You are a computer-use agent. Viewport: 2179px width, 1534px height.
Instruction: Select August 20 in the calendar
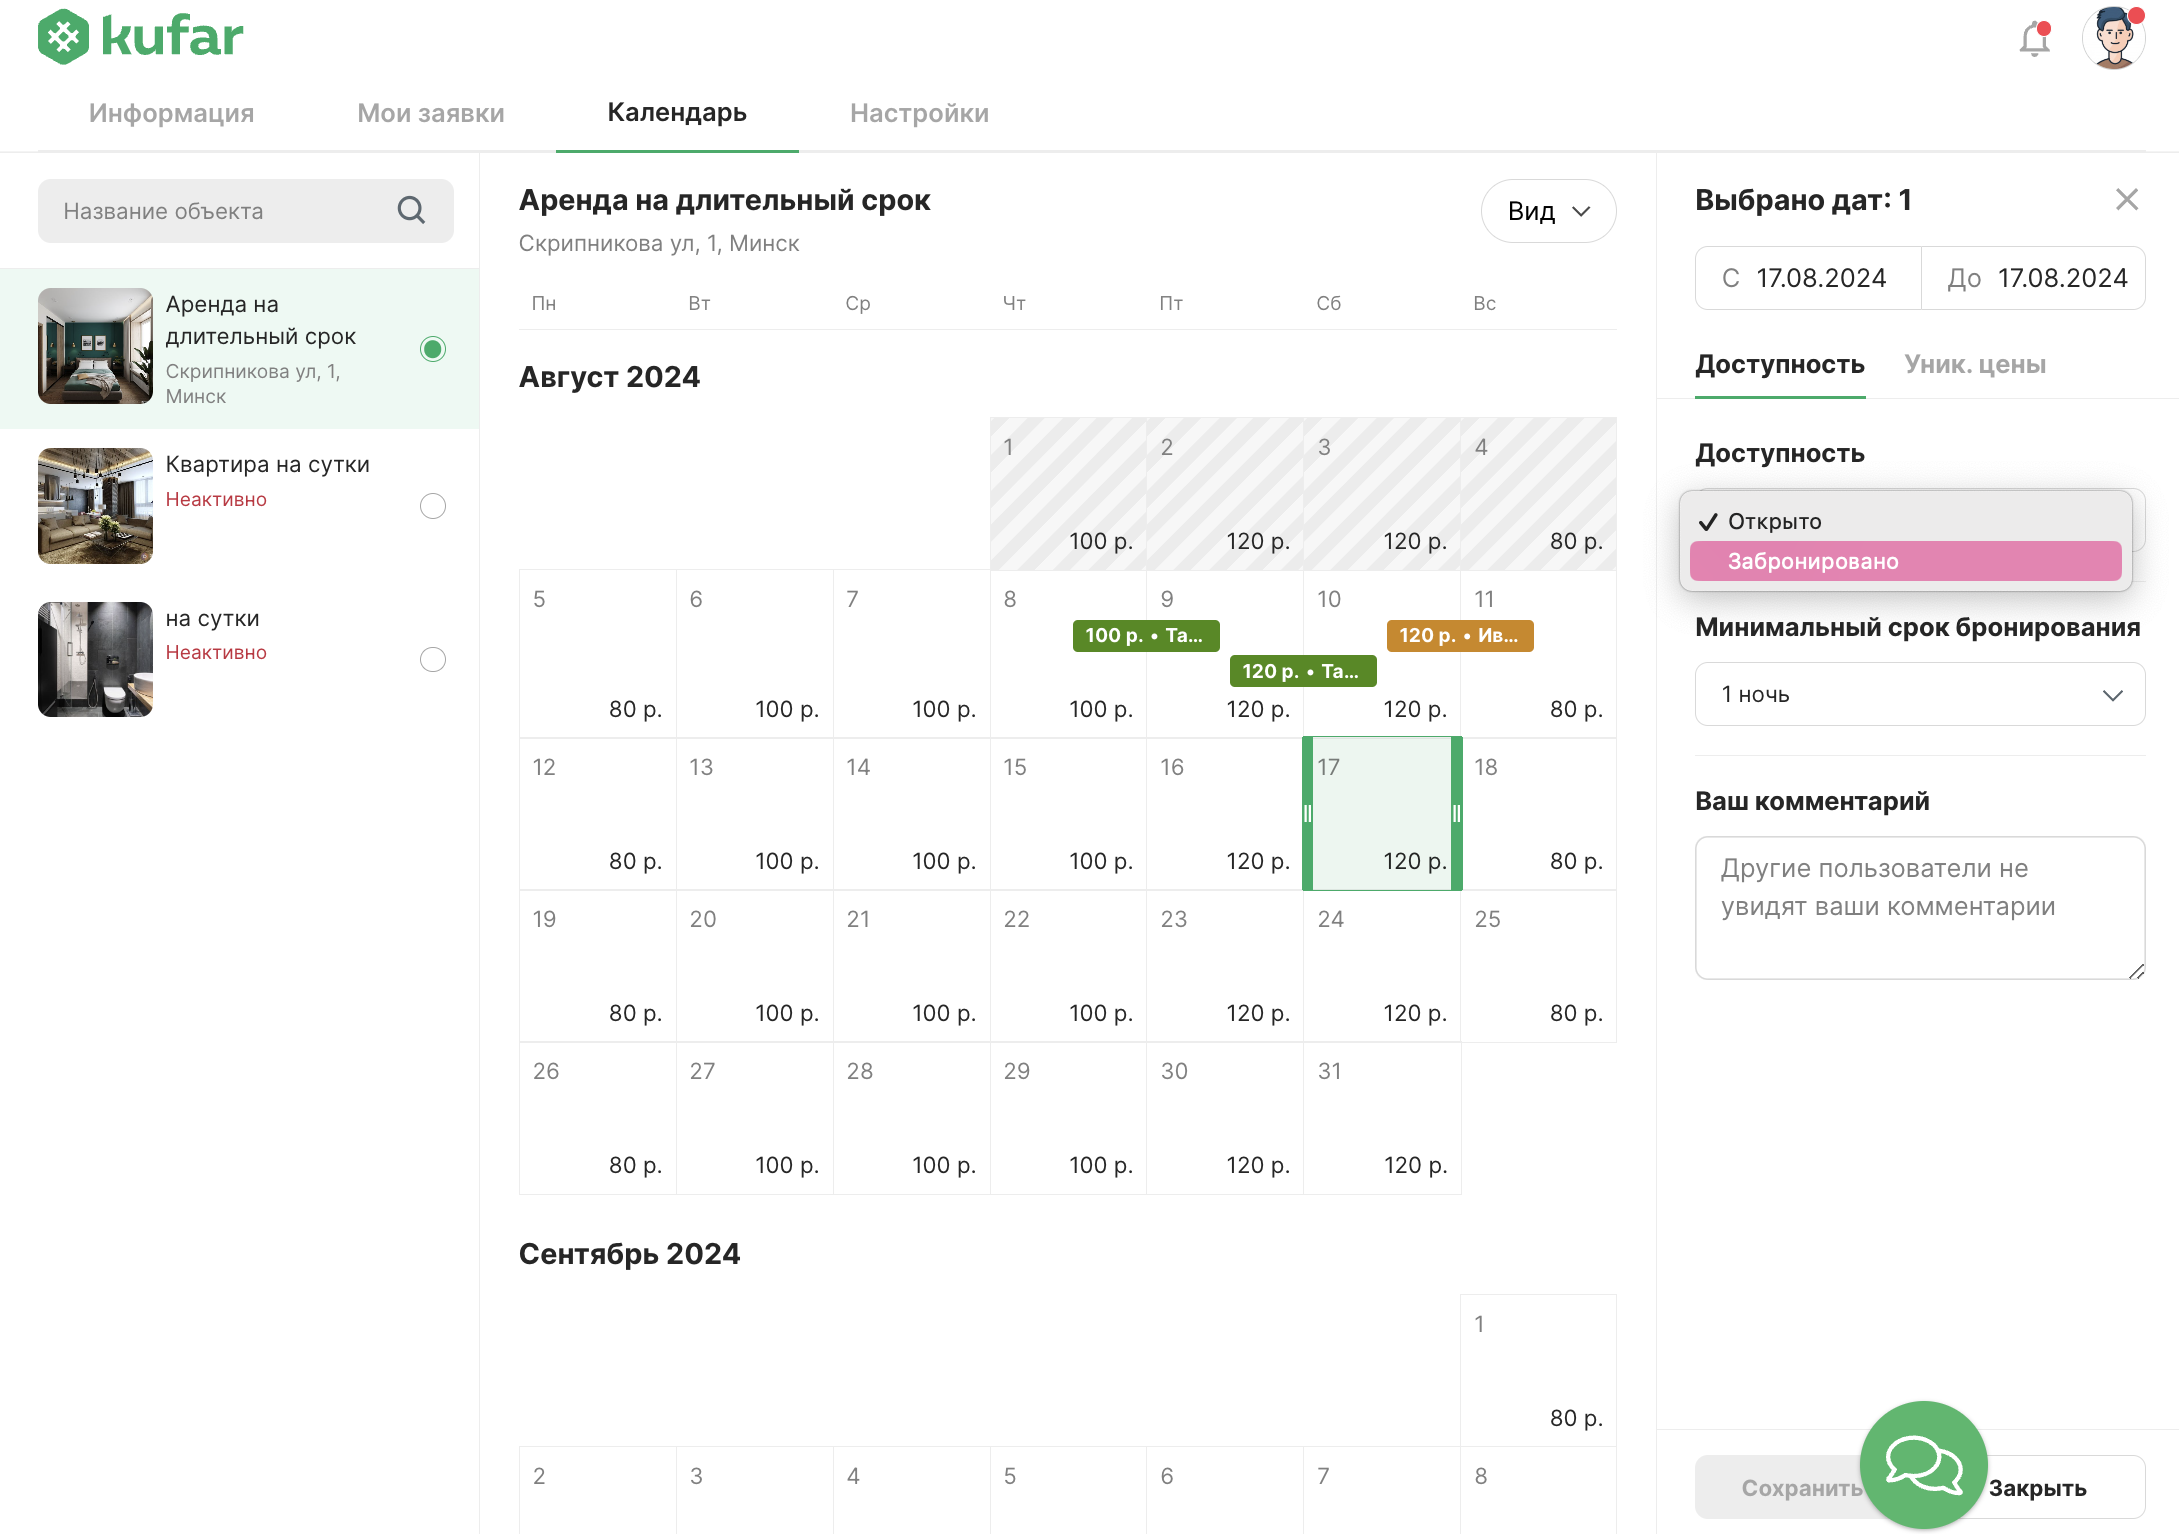coord(755,966)
